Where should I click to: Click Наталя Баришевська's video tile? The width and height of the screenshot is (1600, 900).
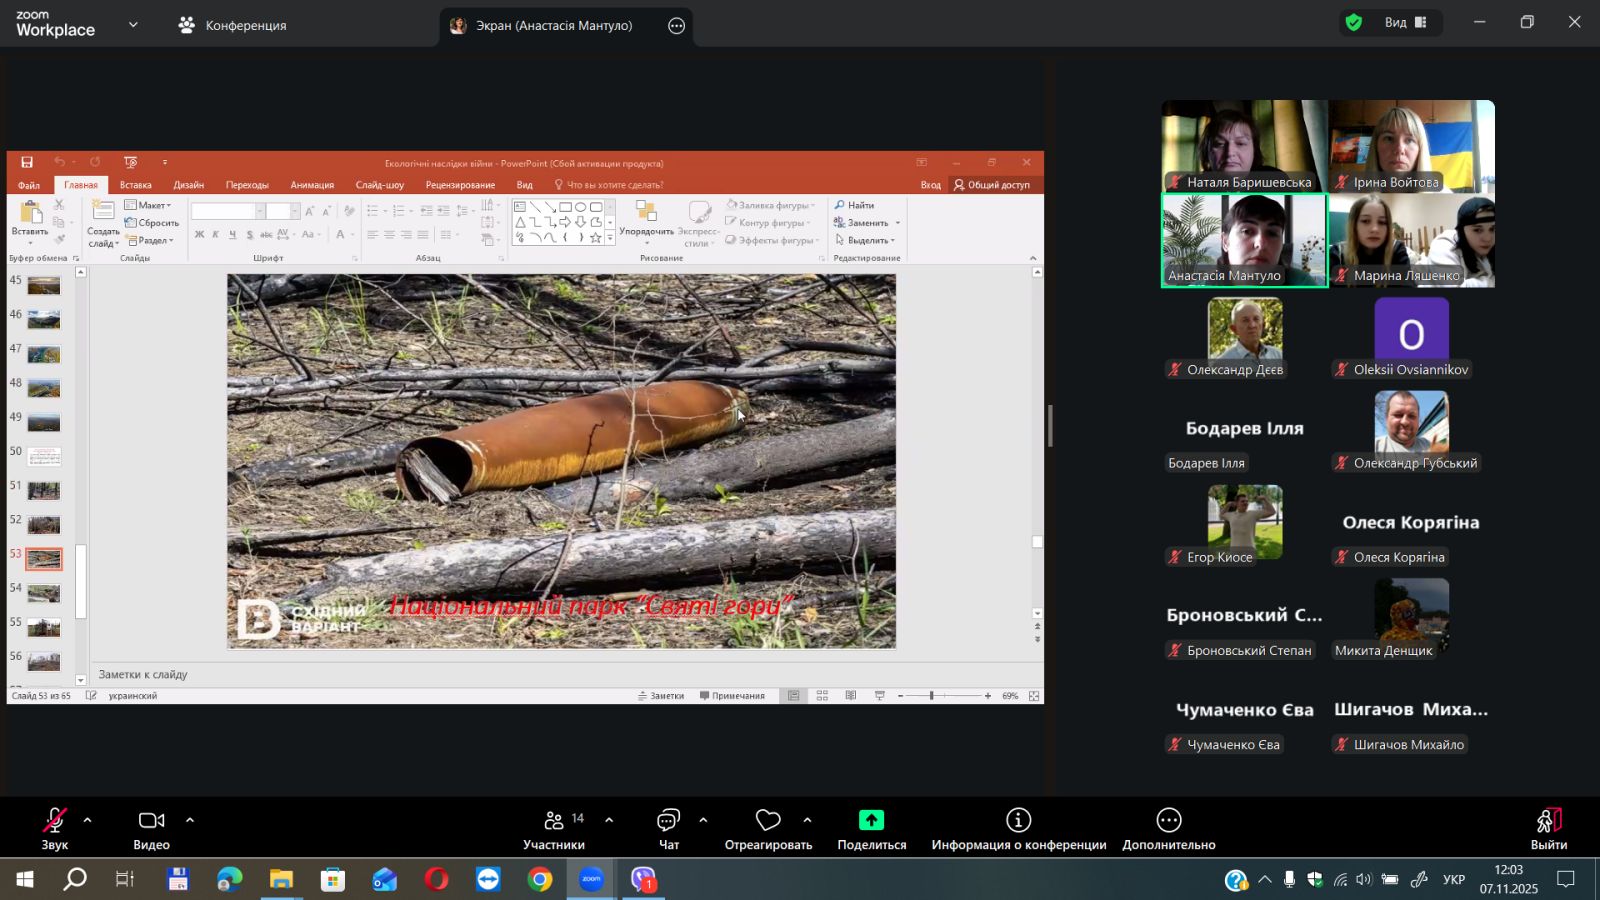1244,146
